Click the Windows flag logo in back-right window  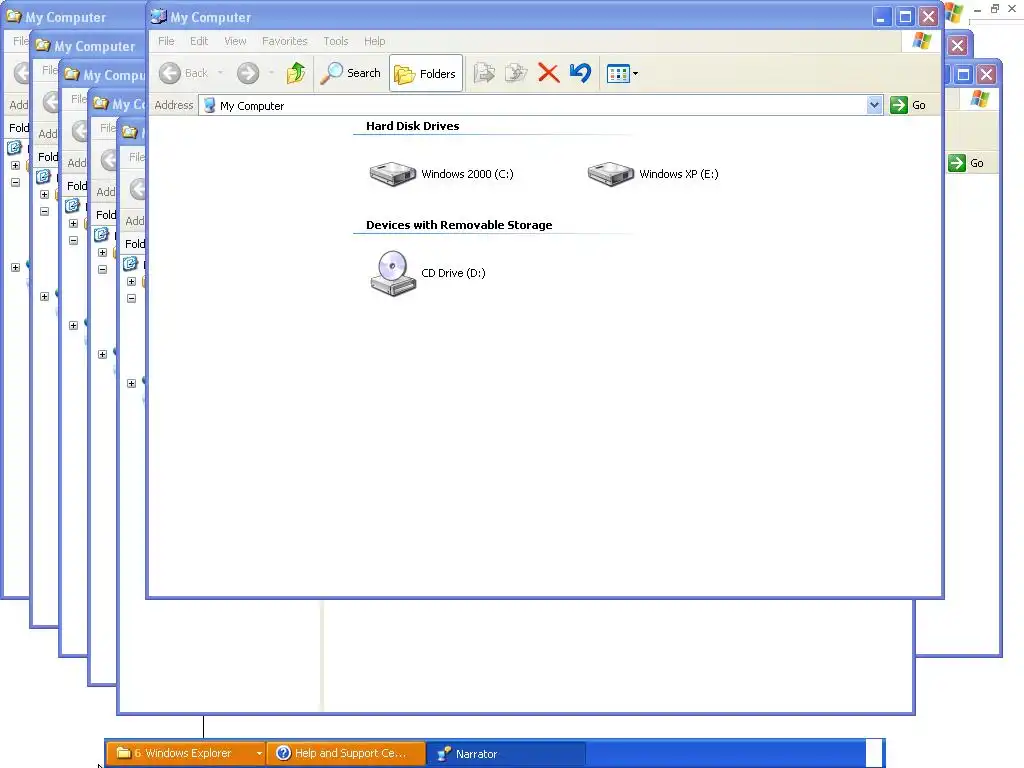tap(980, 99)
